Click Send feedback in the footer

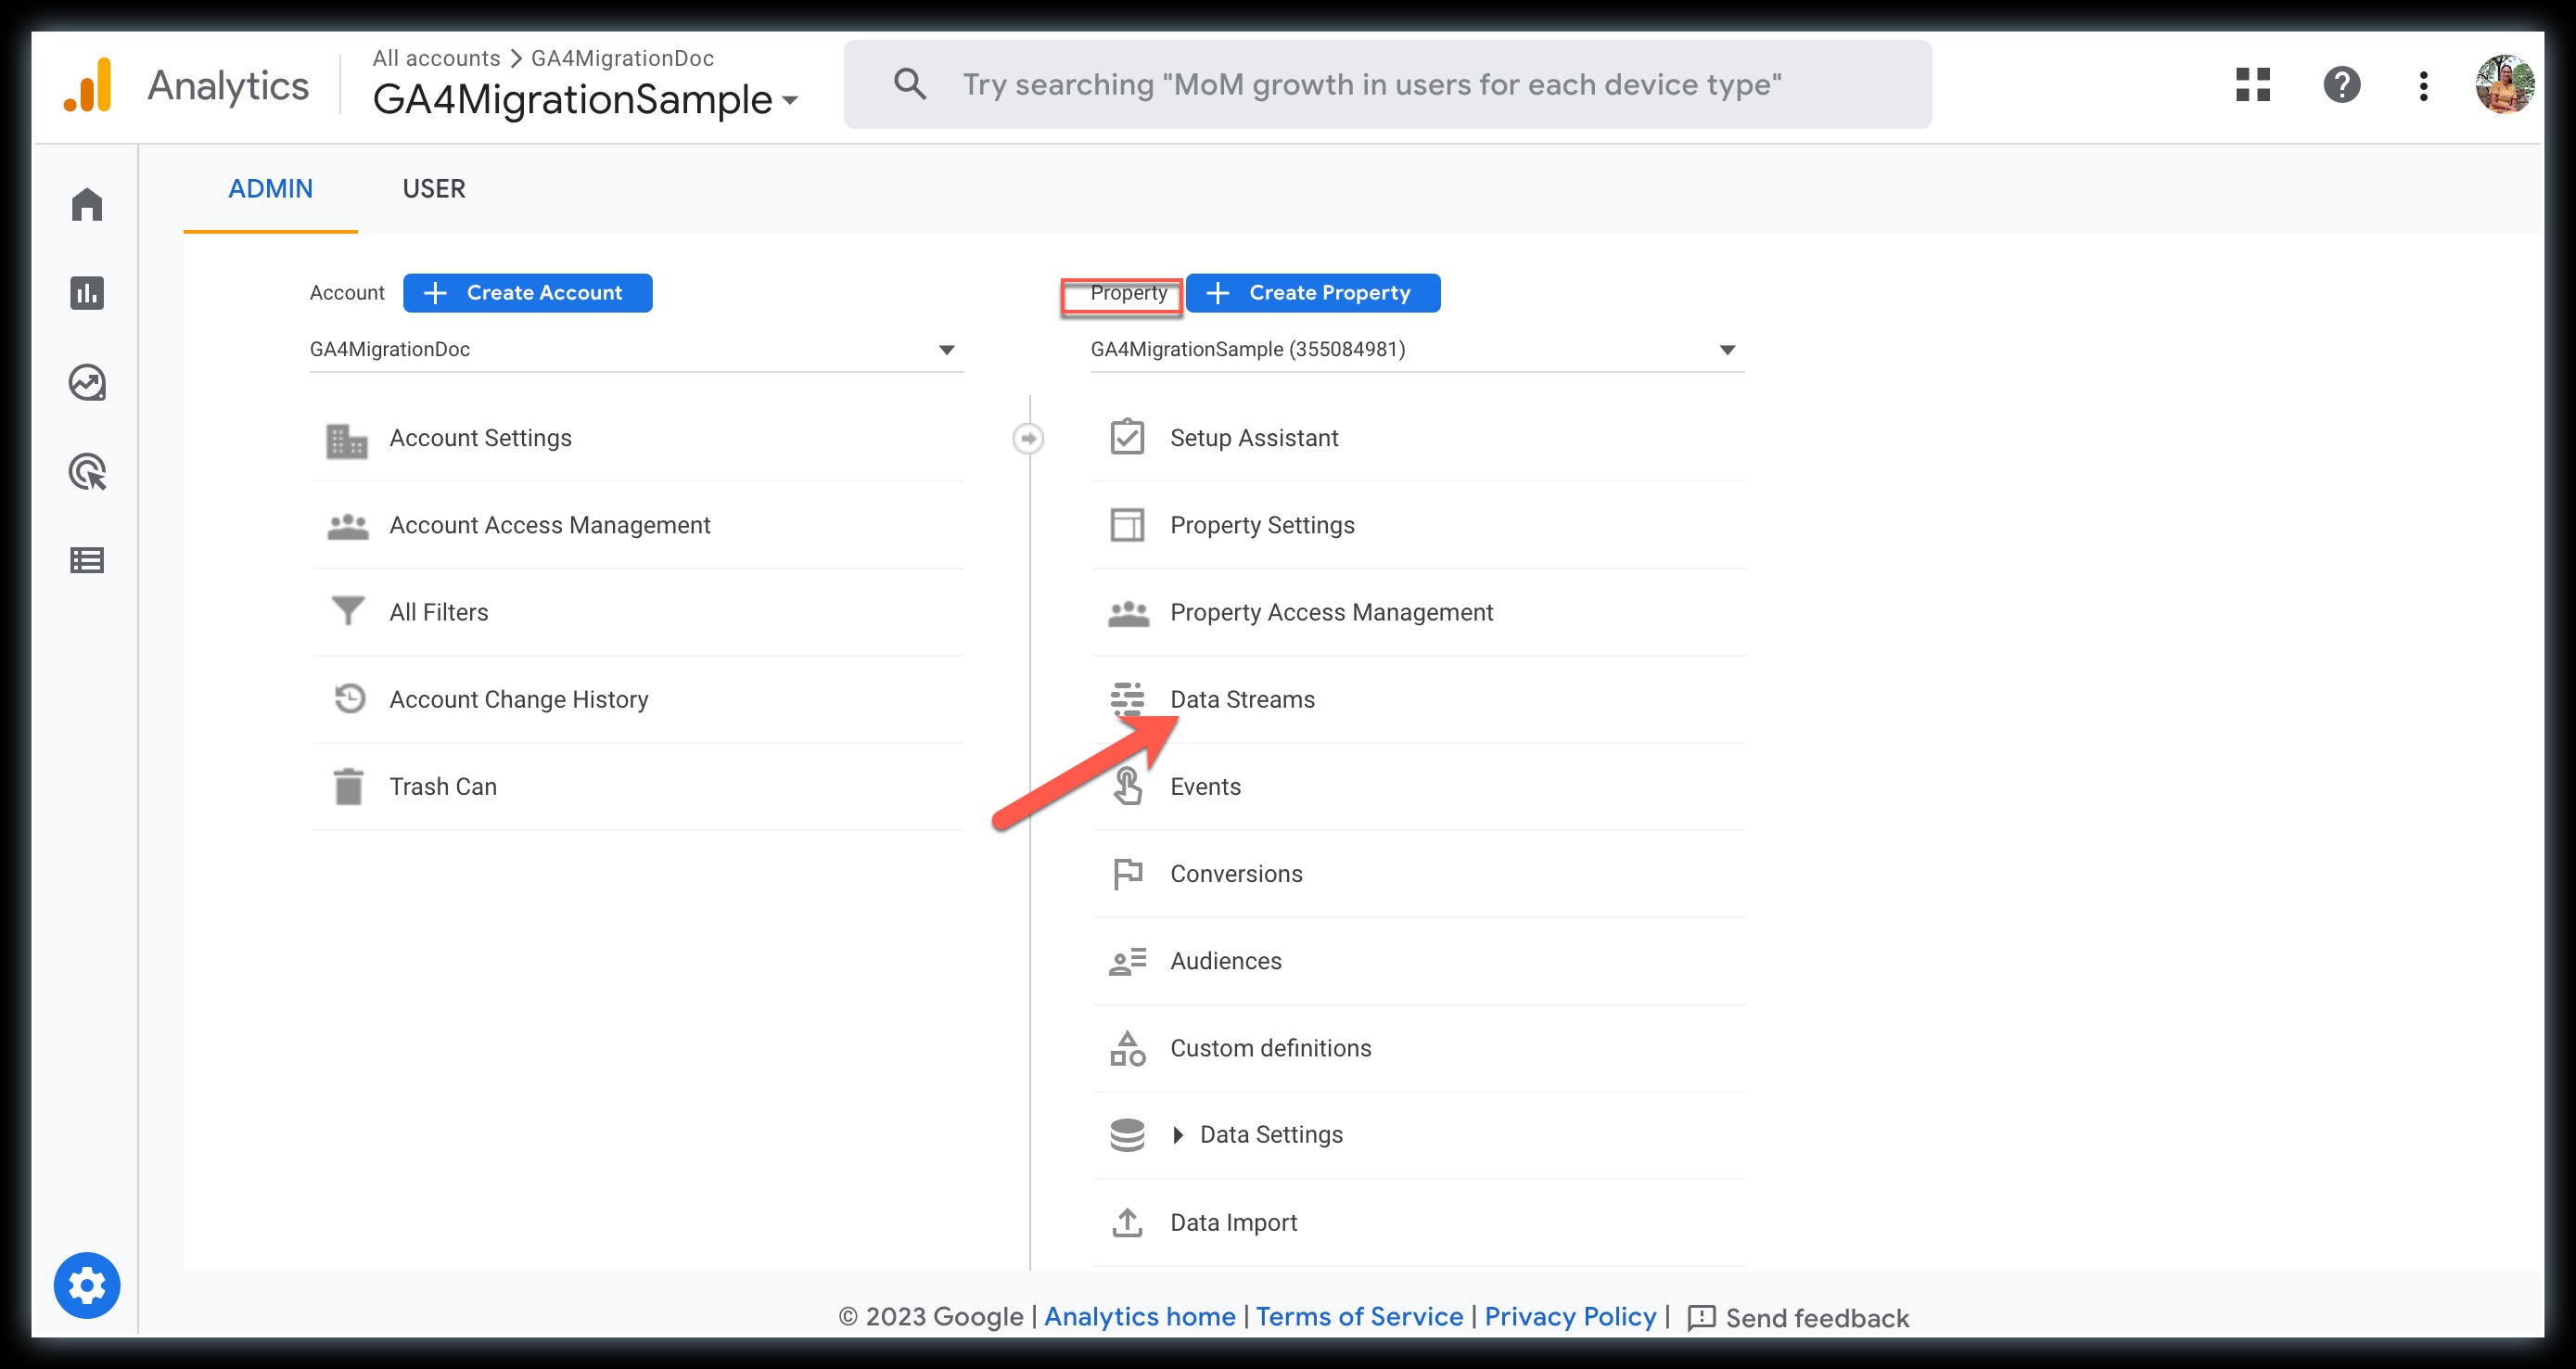[x=1798, y=1317]
